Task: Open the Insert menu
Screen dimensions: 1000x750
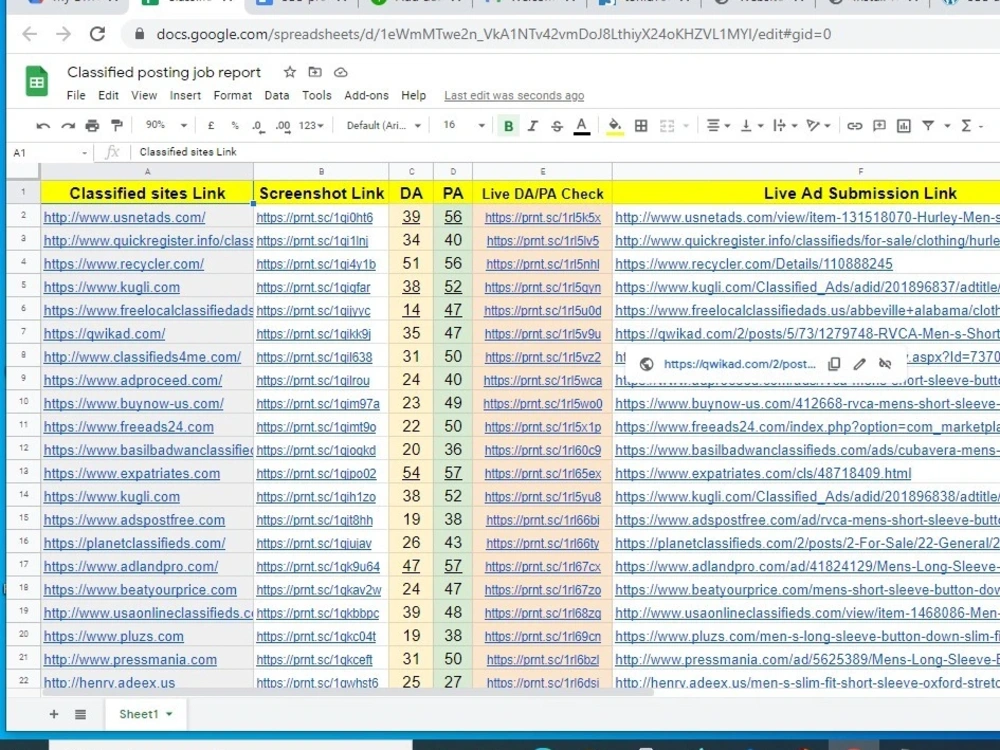Action: pyautogui.click(x=185, y=95)
